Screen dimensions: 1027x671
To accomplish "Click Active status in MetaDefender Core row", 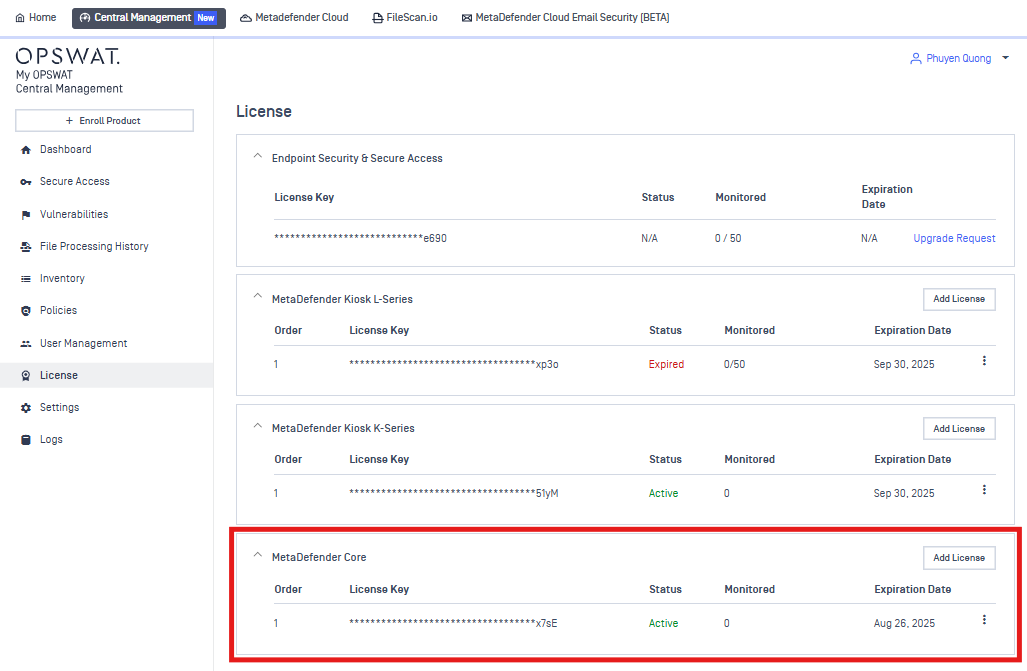I will pos(663,623).
